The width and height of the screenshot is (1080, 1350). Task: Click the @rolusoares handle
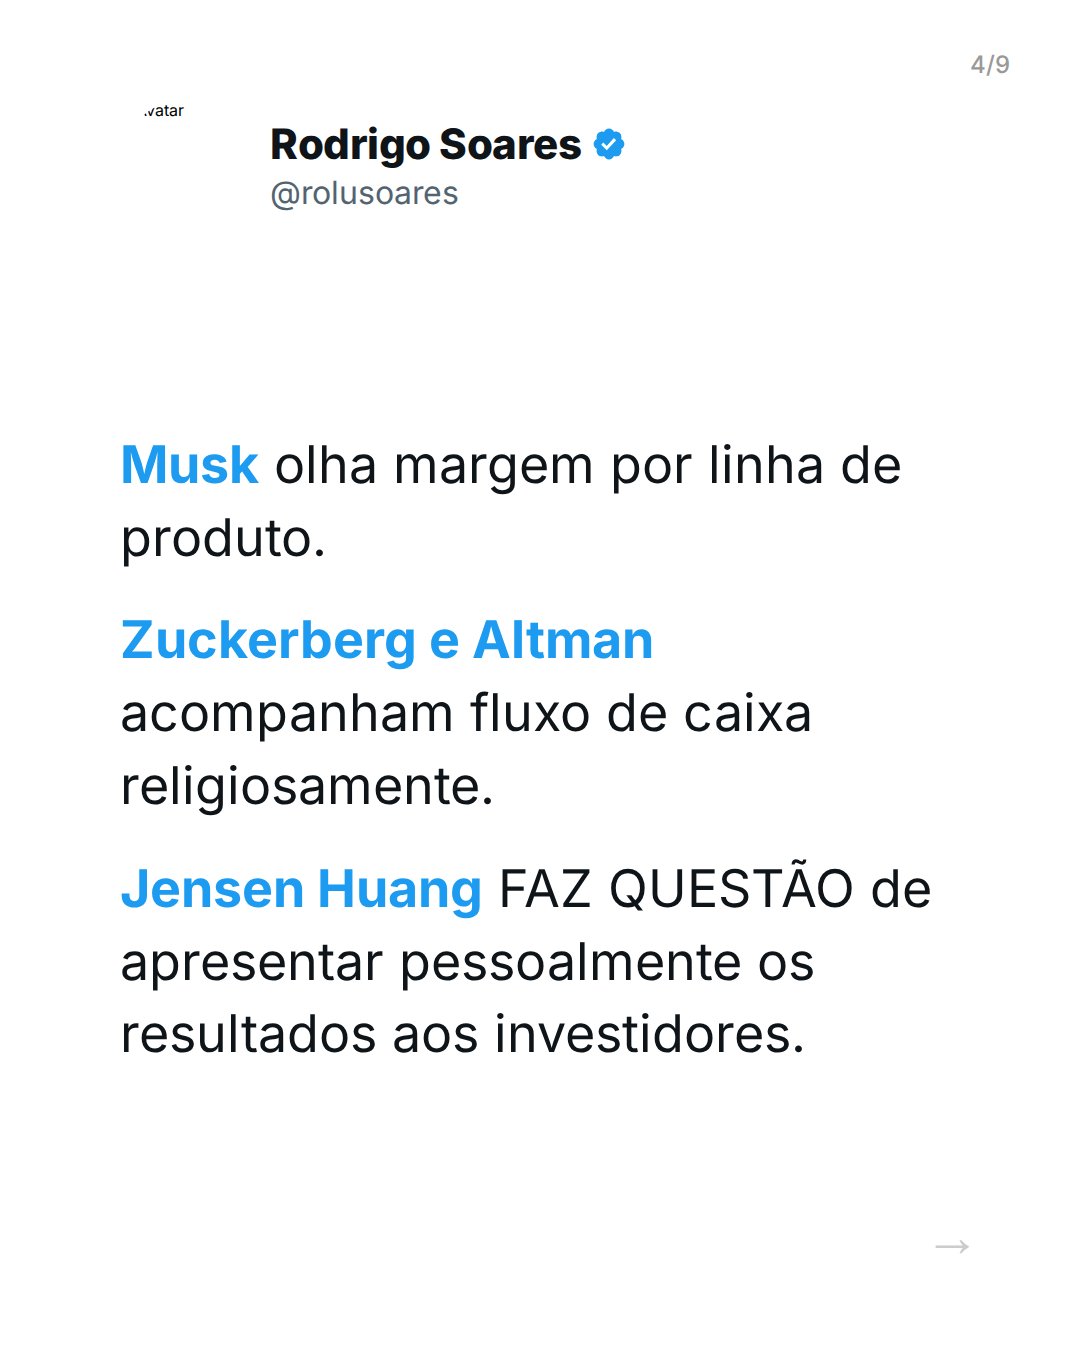pyautogui.click(x=364, y=193)
